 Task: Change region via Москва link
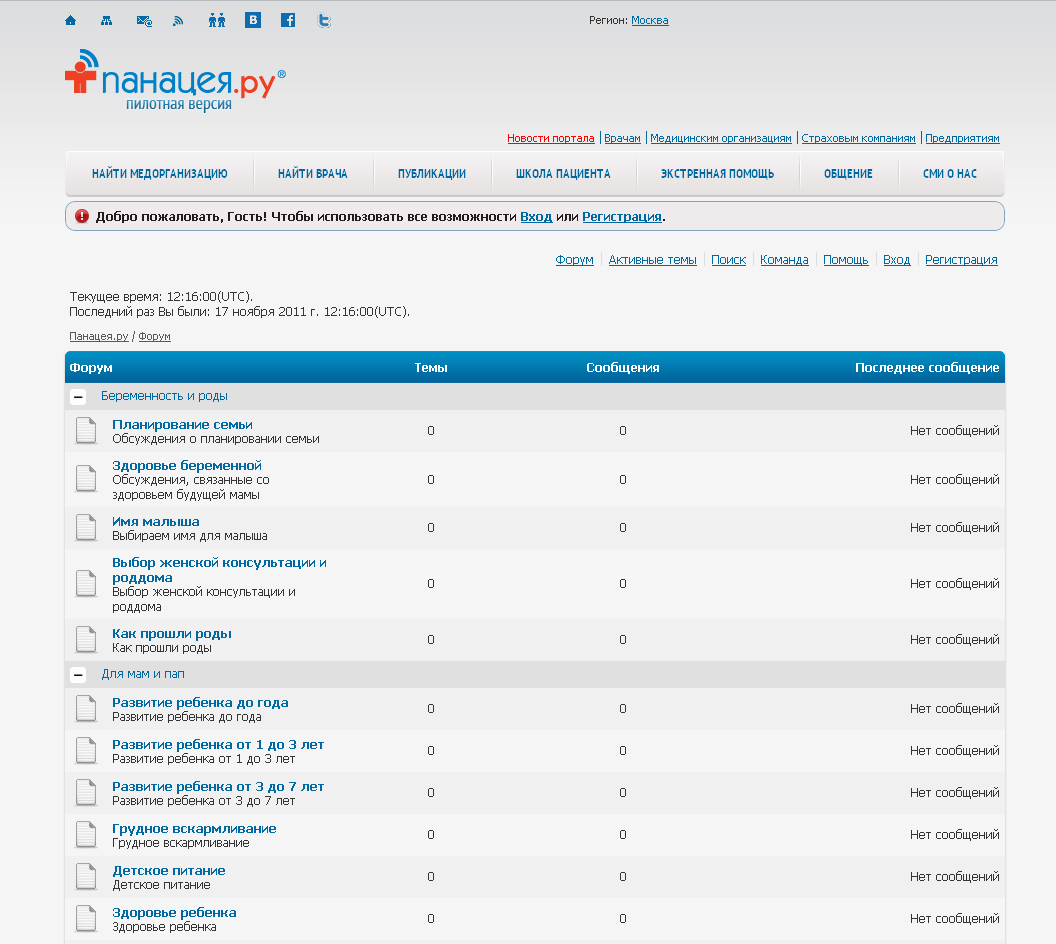tap(650, 20)
